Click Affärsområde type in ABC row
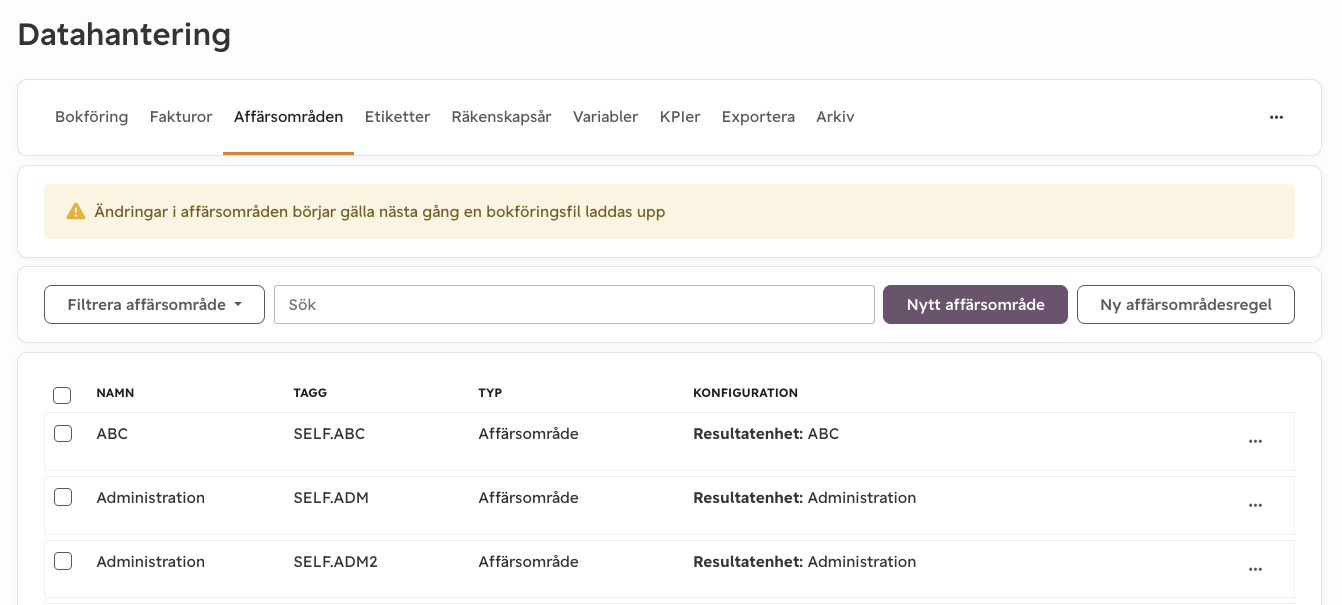 click(x=528, y=434)
